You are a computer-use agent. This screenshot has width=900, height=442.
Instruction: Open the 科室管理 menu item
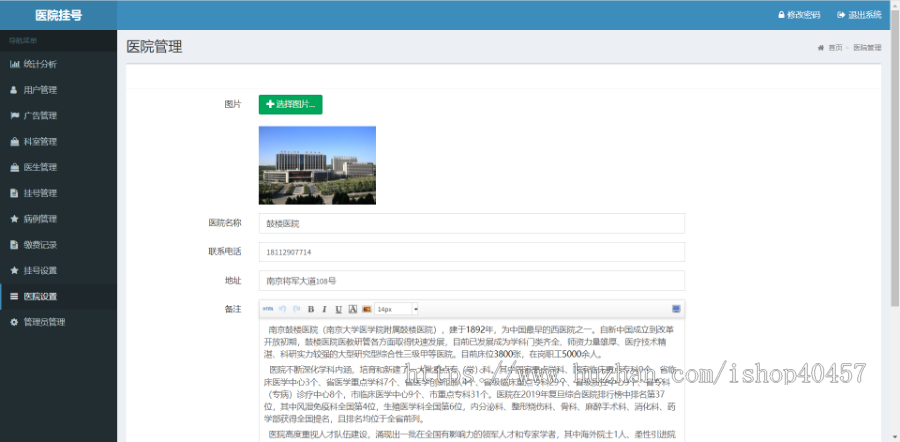[59, 142]
